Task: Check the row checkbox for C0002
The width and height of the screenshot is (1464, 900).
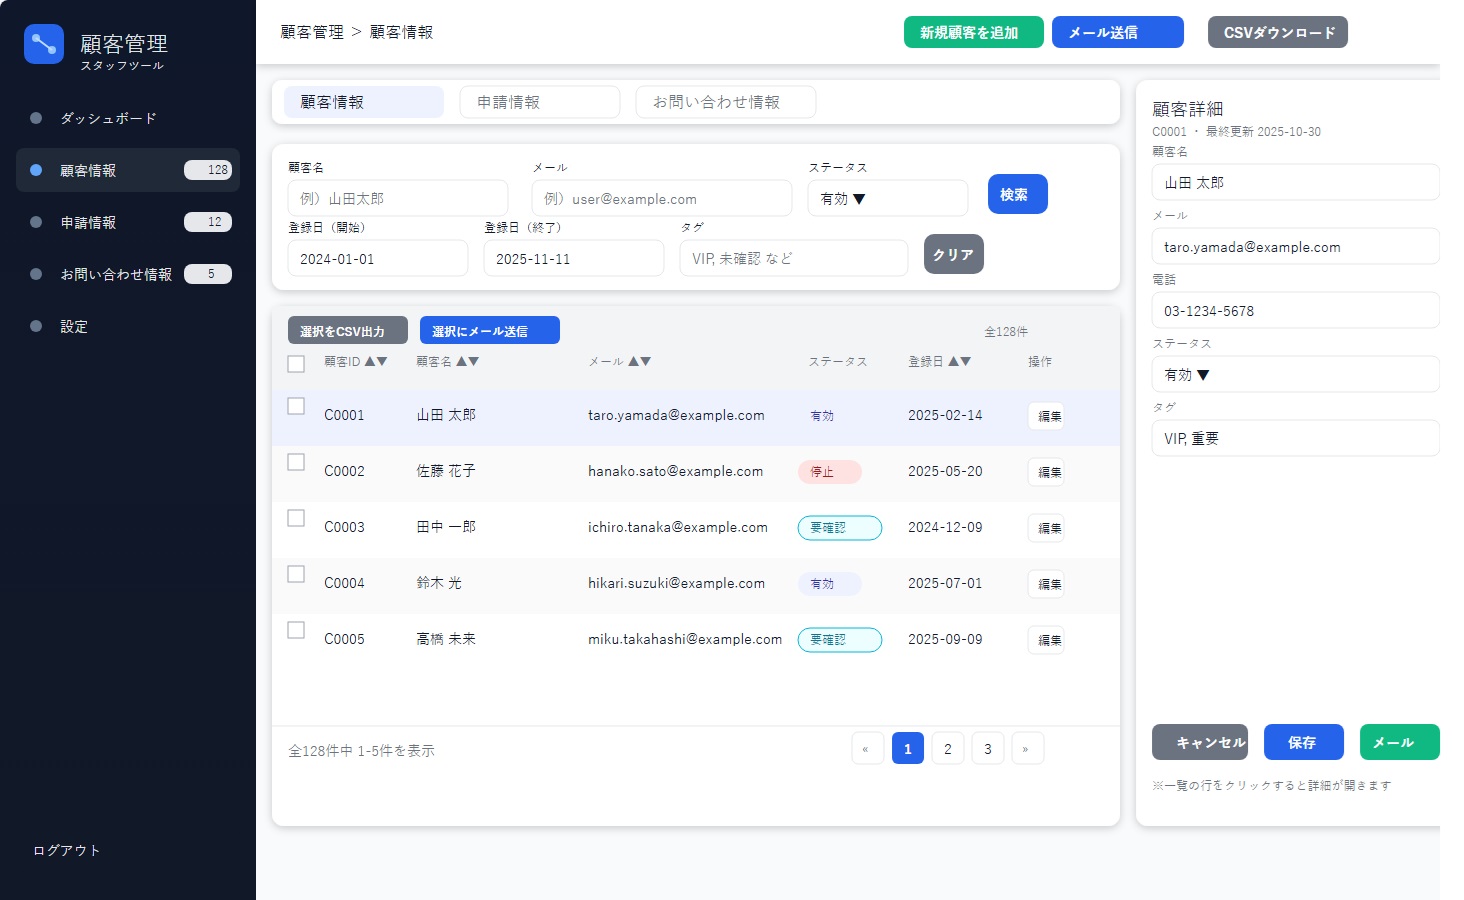Action: pos(296,462)
